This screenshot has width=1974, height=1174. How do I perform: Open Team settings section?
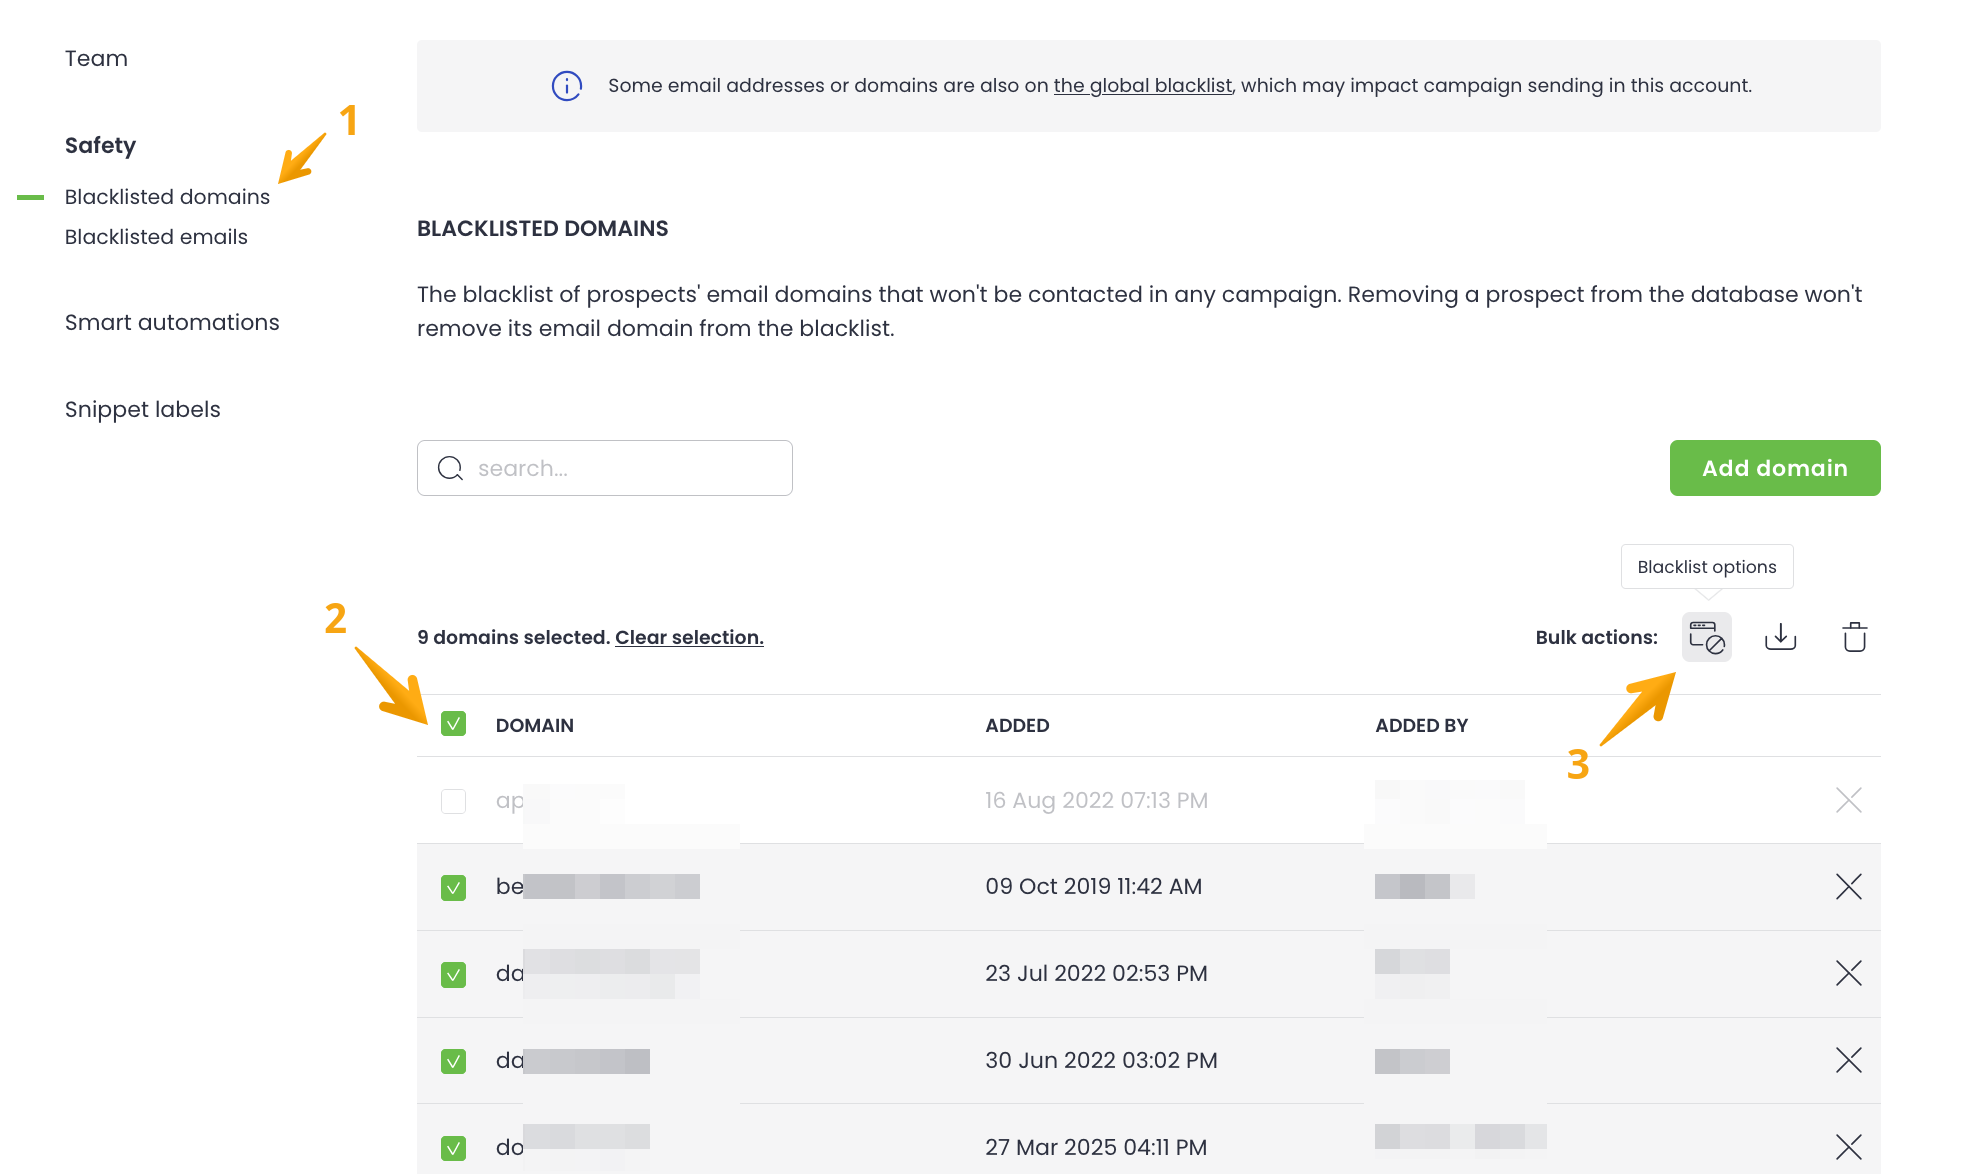96,58
